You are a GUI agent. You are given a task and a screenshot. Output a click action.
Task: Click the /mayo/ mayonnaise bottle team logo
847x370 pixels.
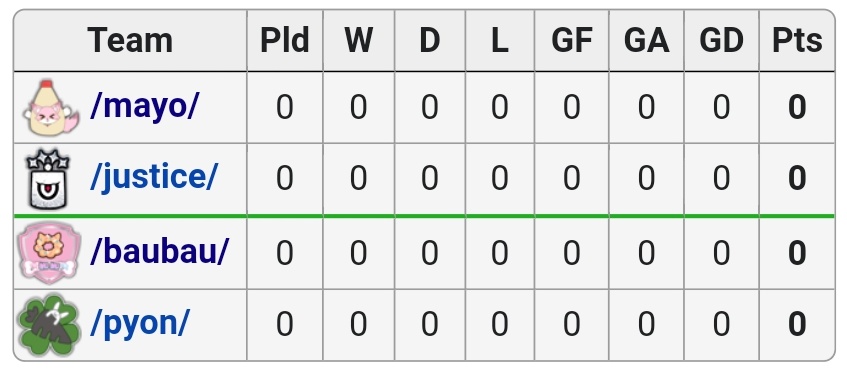pos(50,107)
